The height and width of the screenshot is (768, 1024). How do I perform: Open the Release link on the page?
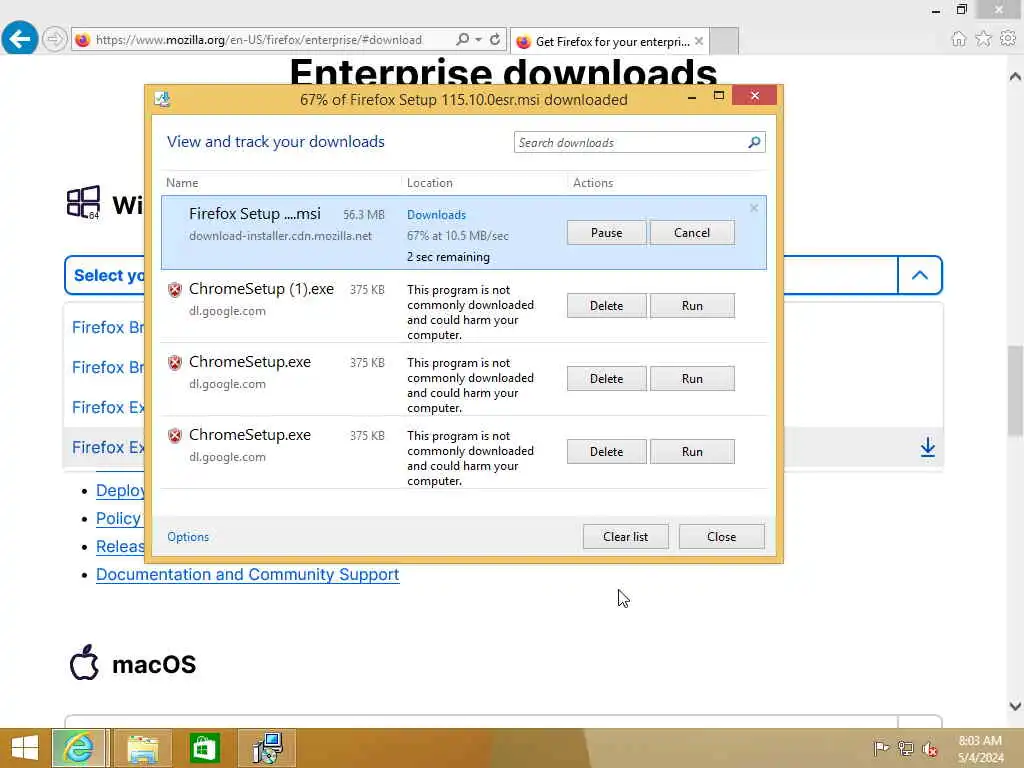tap(120, 547)
